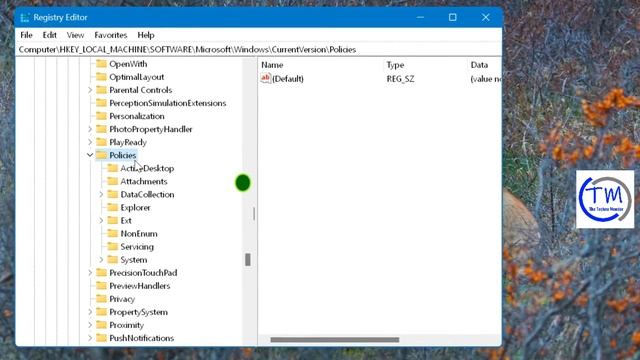The width and height of the screenshot is (640, 360).
Task: Expand the PropertySystem key
Action: pos(90,312)
